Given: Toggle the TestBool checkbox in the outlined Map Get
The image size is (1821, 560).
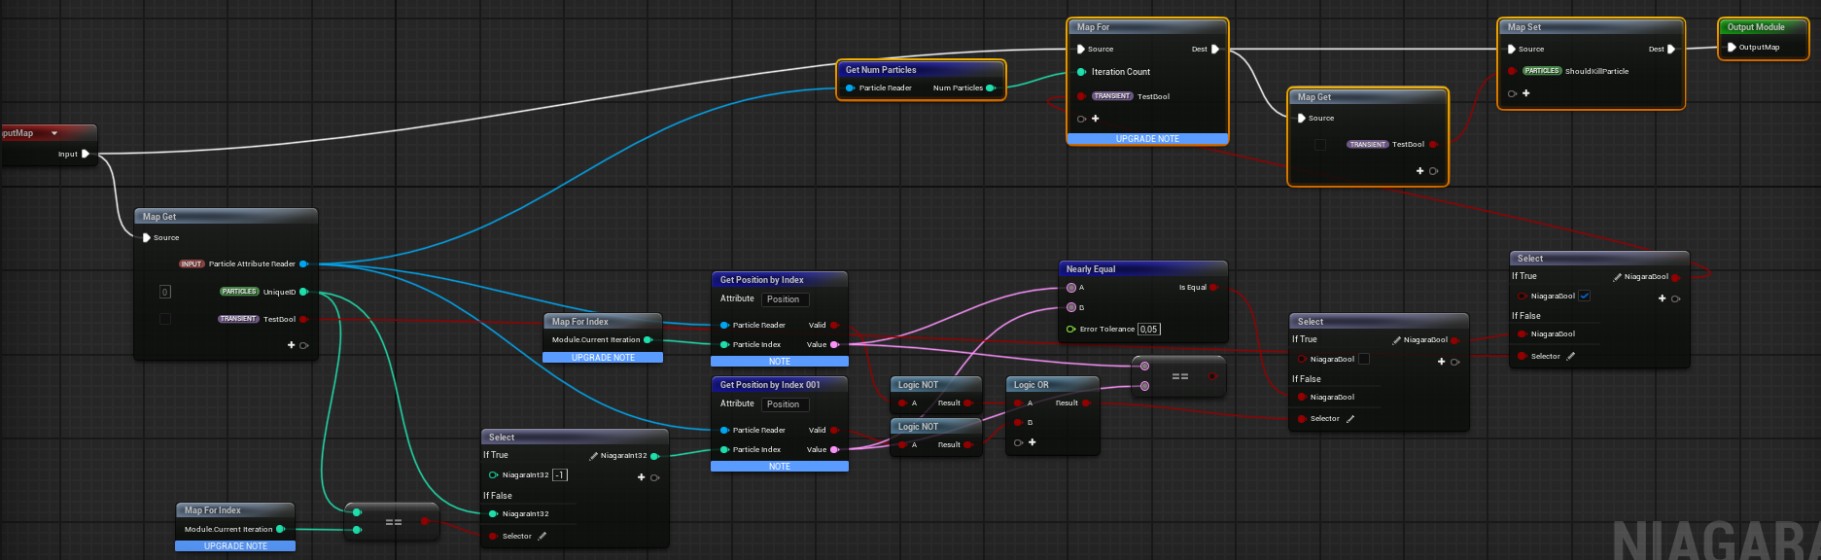Looking at the screenshot, I should point(1320,145).
